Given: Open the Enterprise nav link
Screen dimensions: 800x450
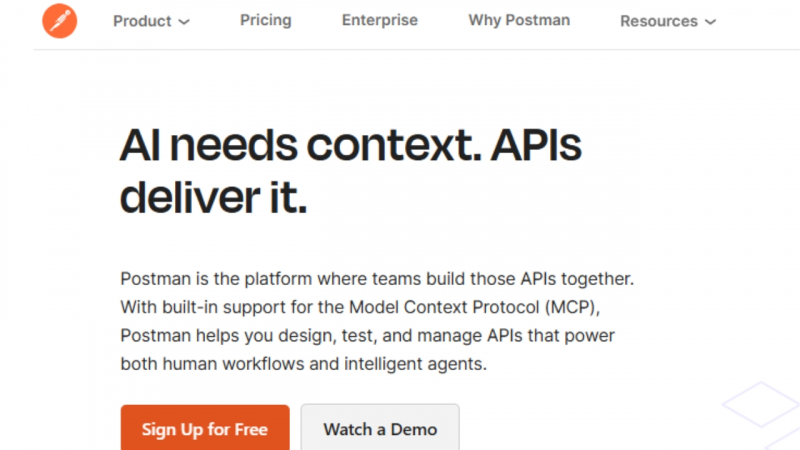Looking at the screenshot, I should pos(380,20).
